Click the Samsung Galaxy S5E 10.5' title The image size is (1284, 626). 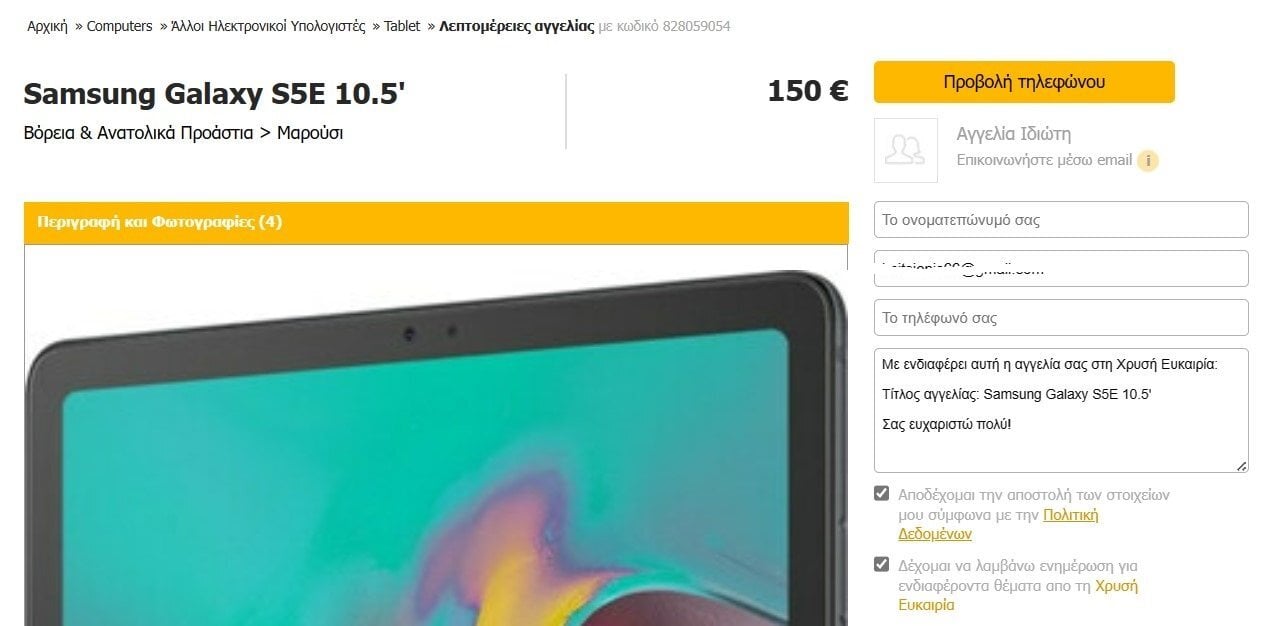click(x=214, y=94)
